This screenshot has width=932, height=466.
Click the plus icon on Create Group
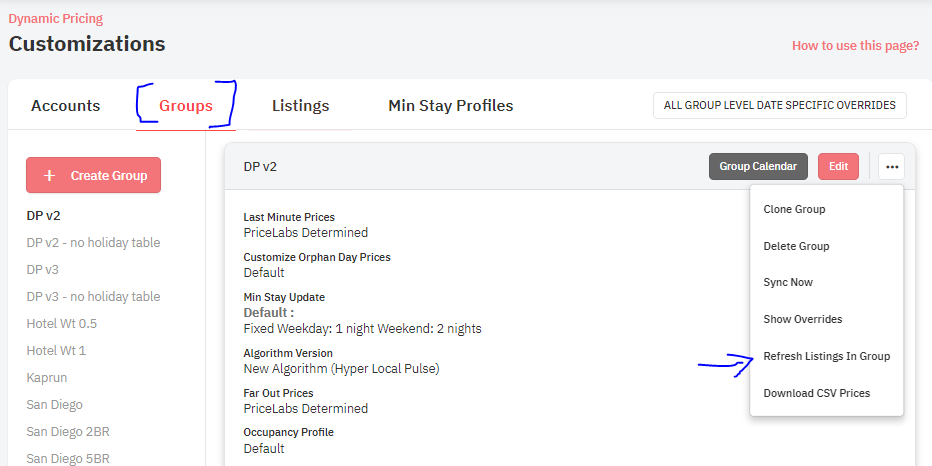pyautogui.click(x=50, y=175)
